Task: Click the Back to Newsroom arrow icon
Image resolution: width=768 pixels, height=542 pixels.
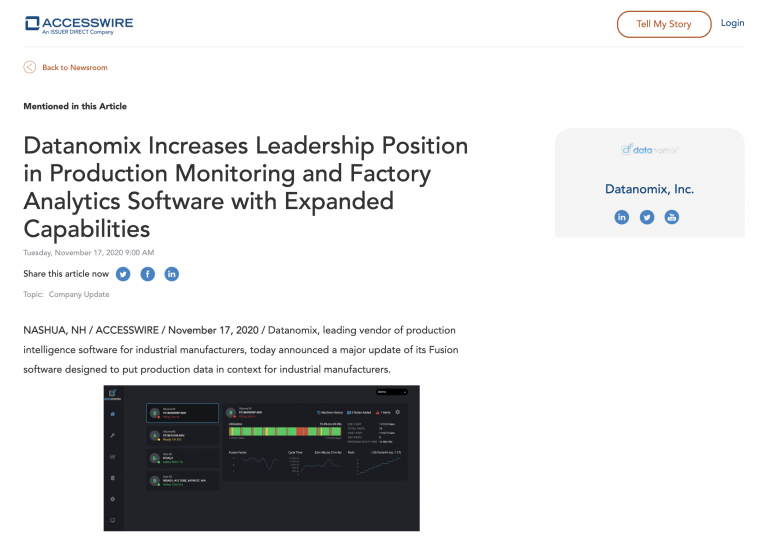Action: [30, 67]
